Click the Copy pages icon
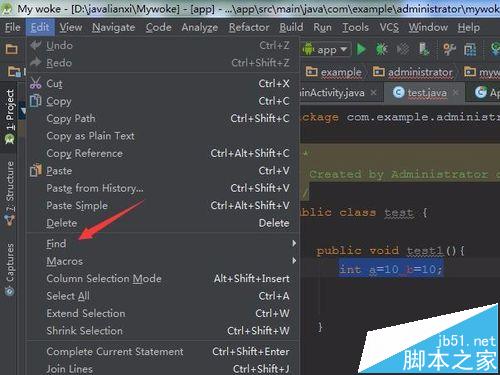This screenshot has width=500, height=375. tap(35, 101)
